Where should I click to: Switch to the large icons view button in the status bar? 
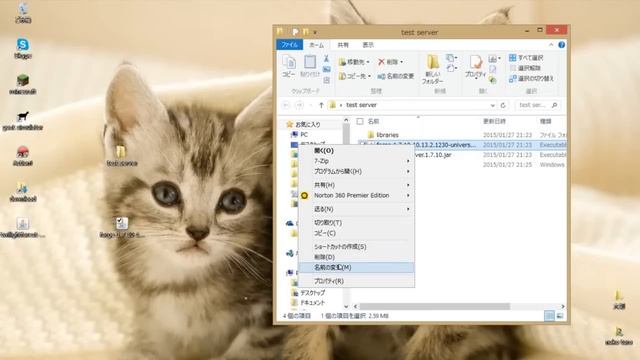pyautogui.click(x=560, y=316)
